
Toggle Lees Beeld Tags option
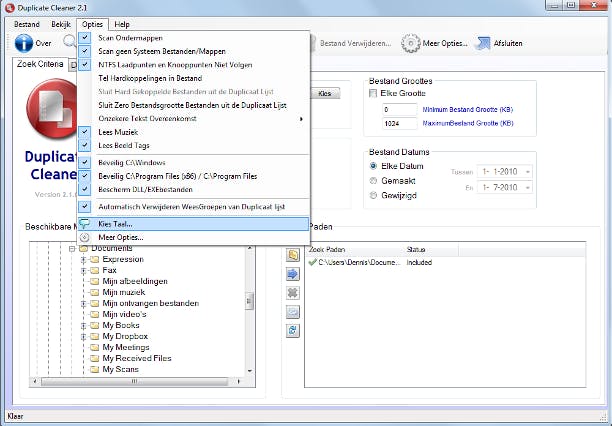click(194, 145)
